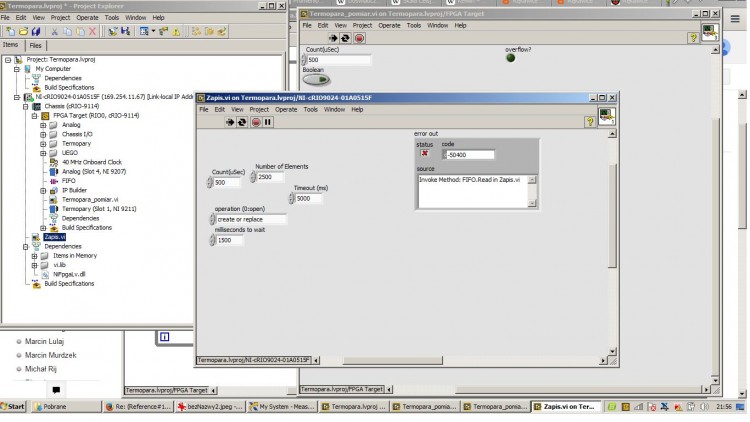Click the error source box scroll down arrow
Screen dimensions: 750x422
(532, 203)
